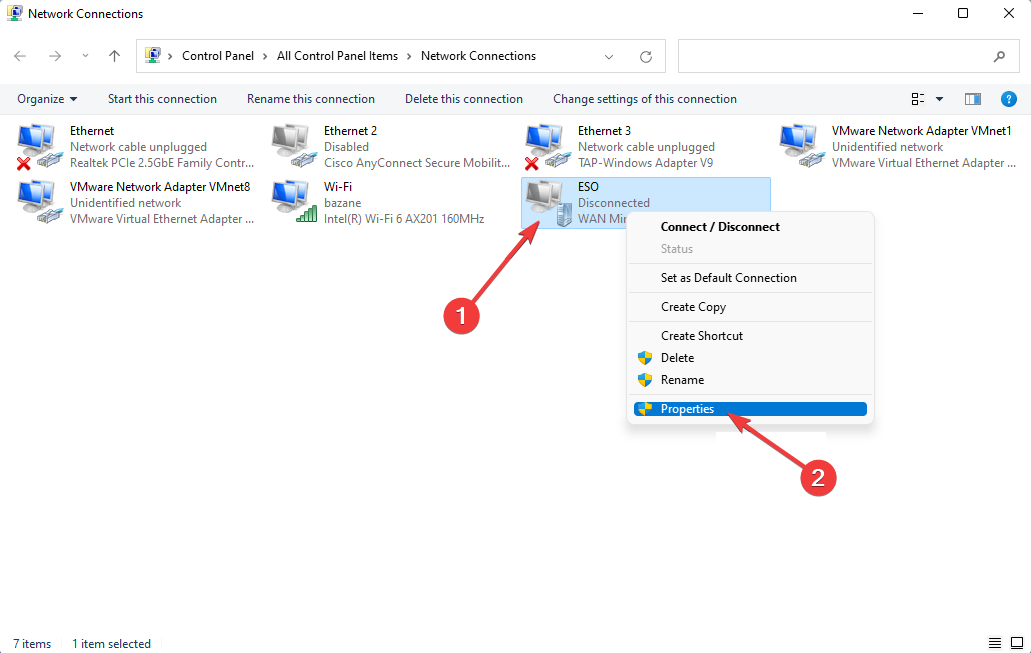The width and height of the screenshot is (1031, 653).
Task: Open the address bar history dropdown
Action: (609, 57)
